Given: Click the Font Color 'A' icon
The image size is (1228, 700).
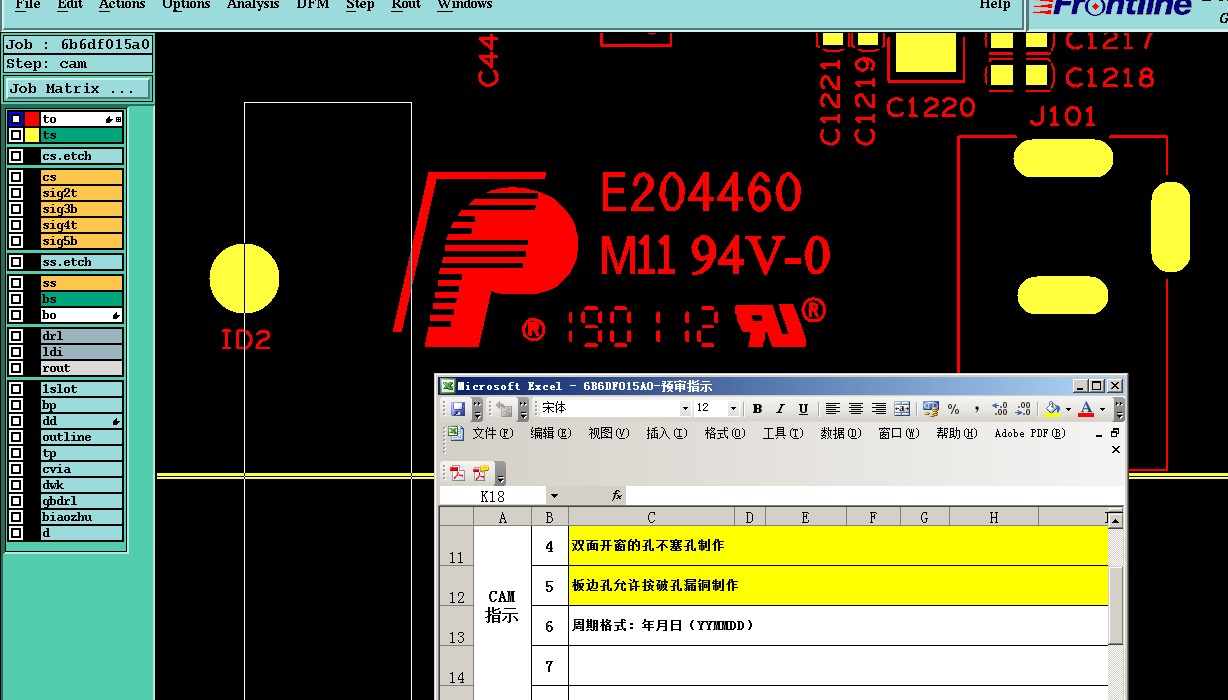Looking at the screenshot, I should click(1086, 409).
